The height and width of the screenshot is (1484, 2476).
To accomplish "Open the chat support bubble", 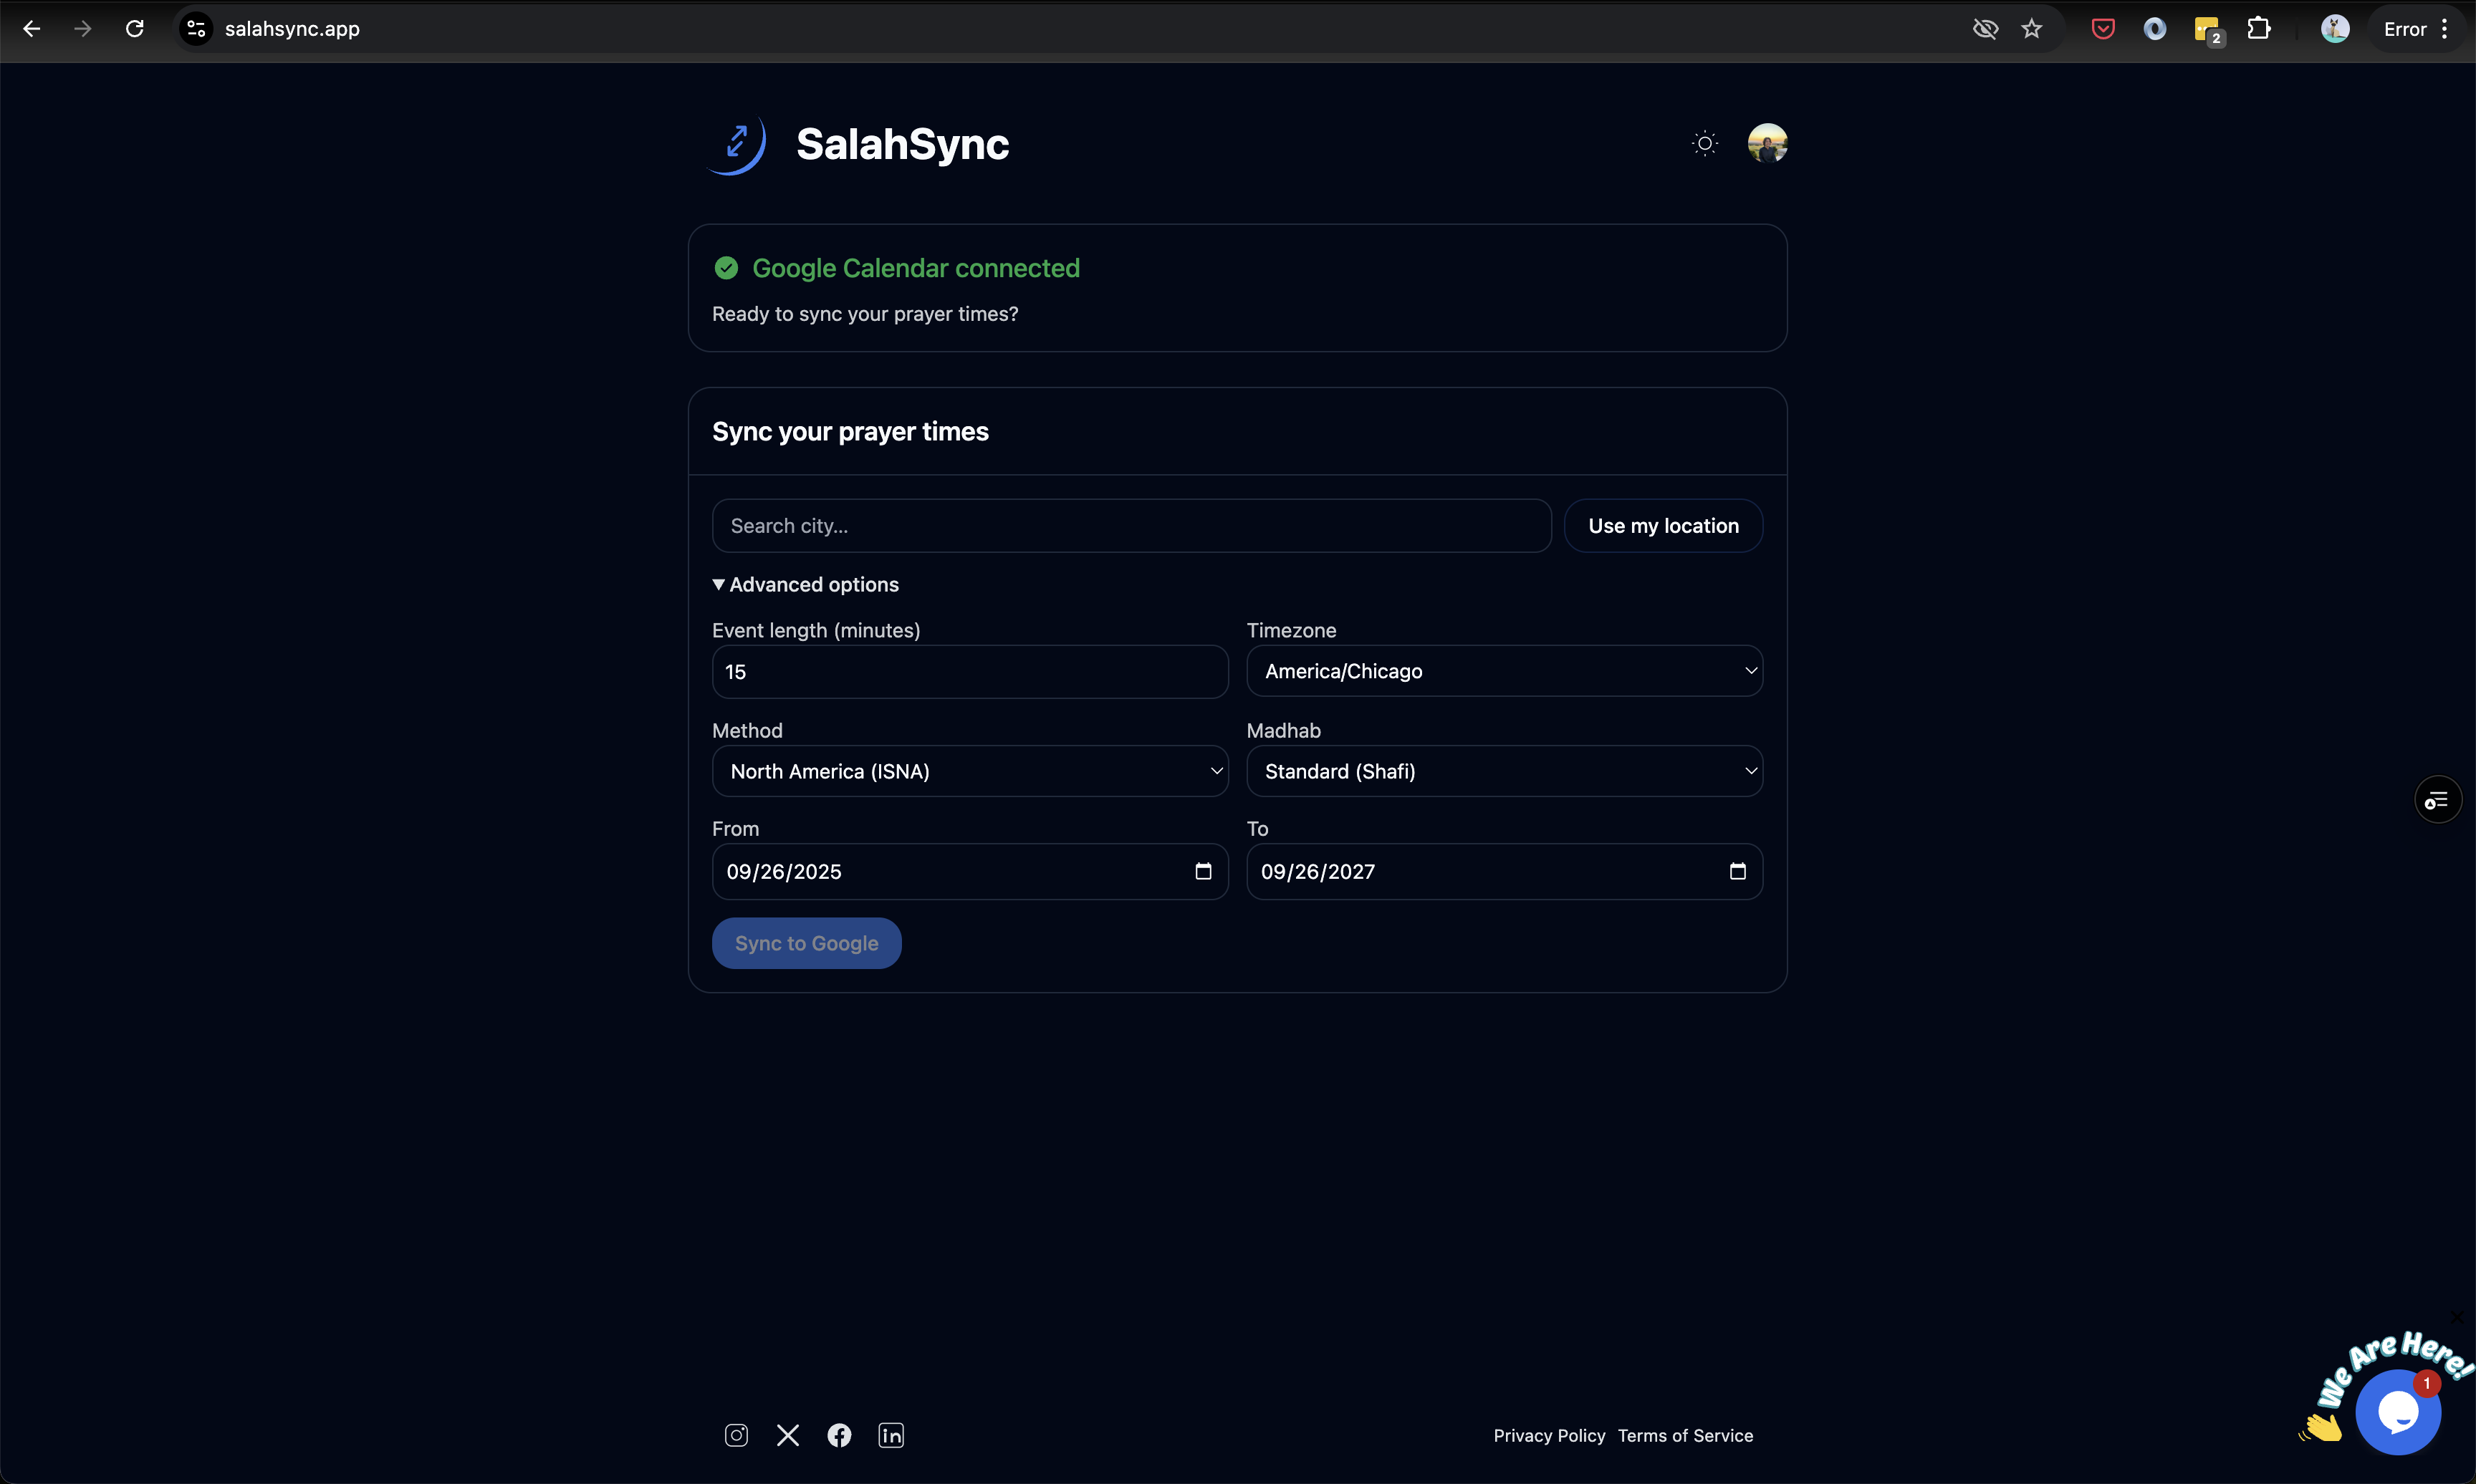I will 2398,1412.
